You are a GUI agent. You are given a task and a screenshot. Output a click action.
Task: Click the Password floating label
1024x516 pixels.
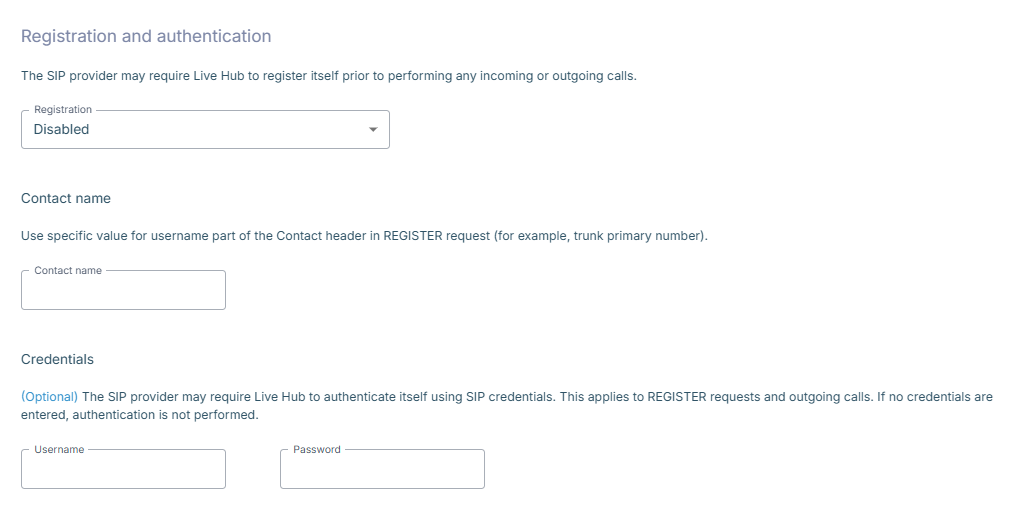pos(317,449)
